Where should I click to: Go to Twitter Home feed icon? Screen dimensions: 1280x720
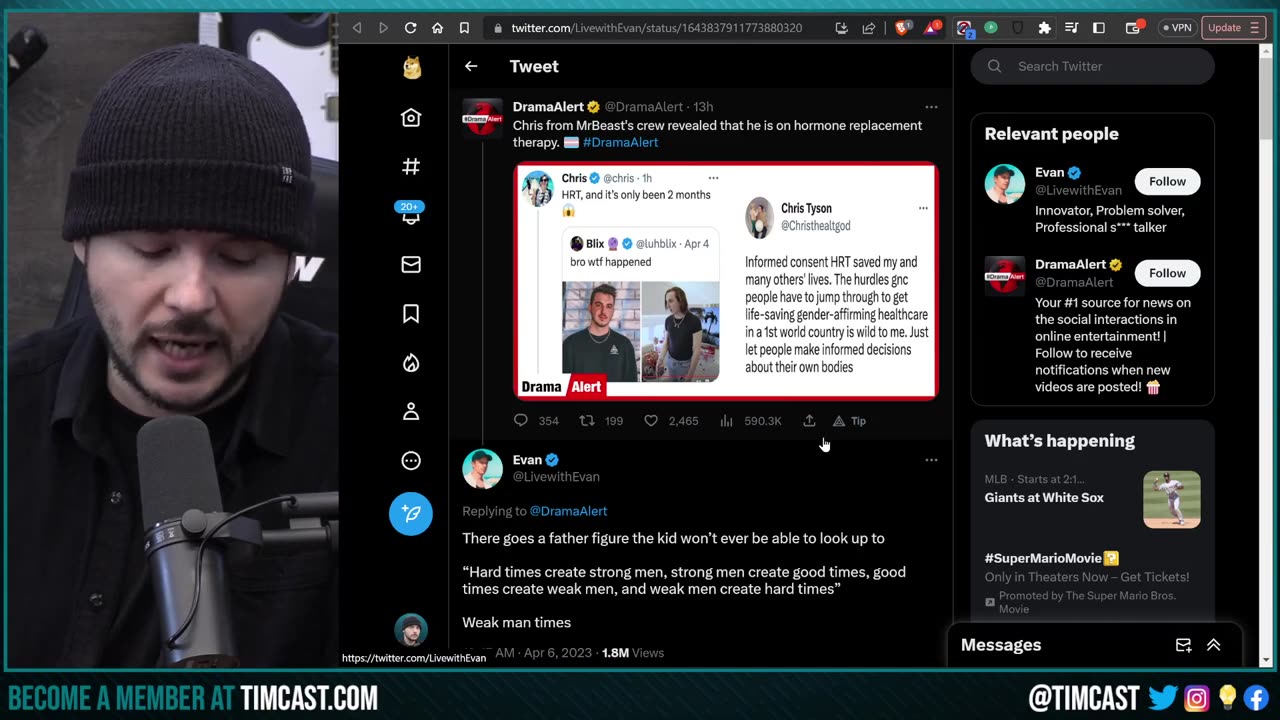pyautogui.click(x=411, y=117)
